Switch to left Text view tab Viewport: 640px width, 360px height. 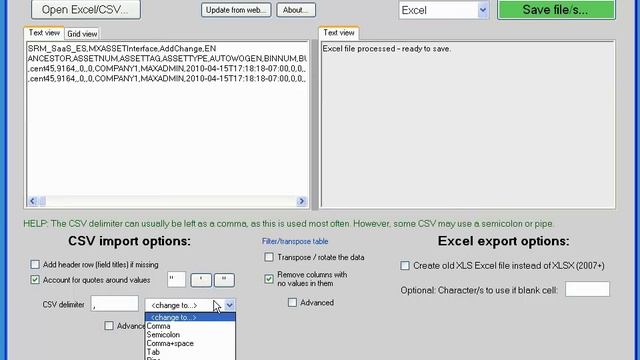44,33
